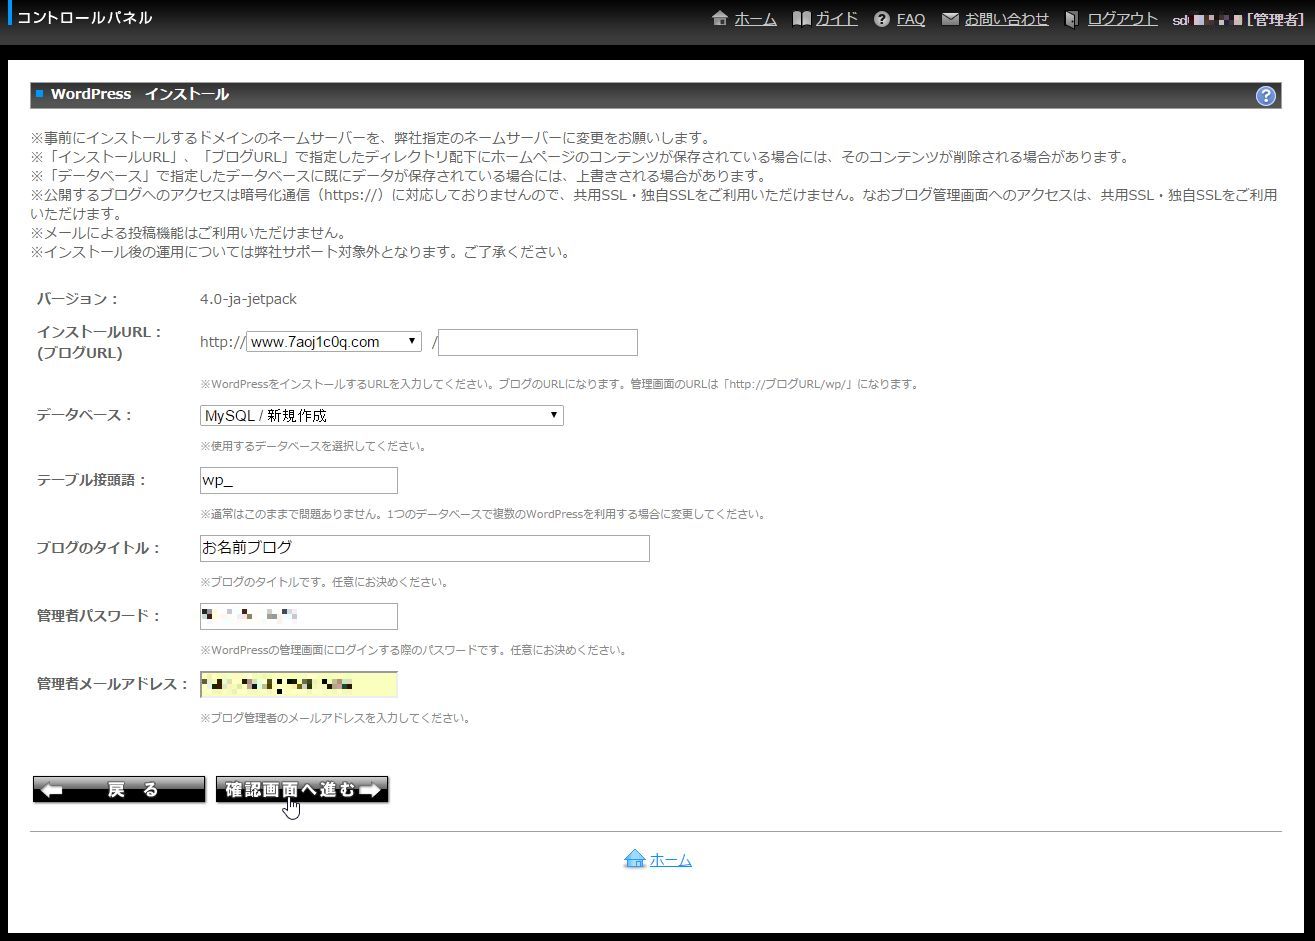Click the door icon beside ログアウト
The image size is (1315, 941).
point(1072,19)
